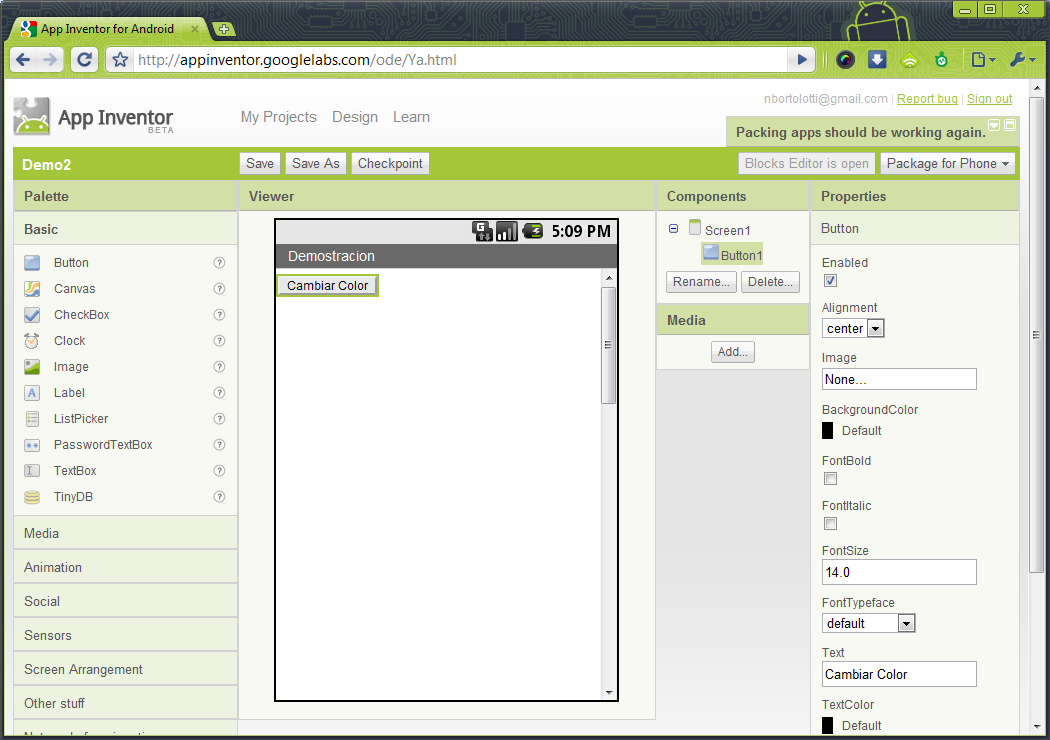Click the Report bug link
Screen dimensions: 1050x740
[927, 98]
